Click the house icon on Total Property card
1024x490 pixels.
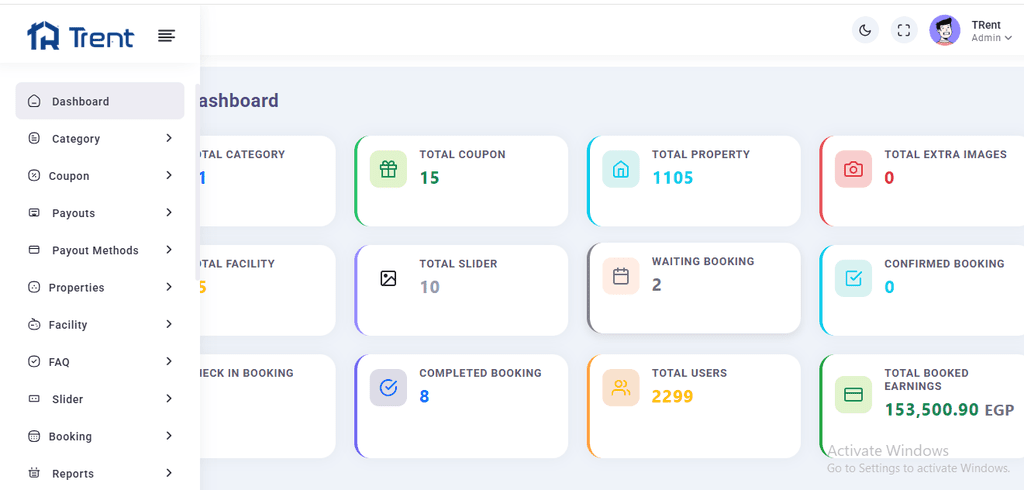click(620, 169)
